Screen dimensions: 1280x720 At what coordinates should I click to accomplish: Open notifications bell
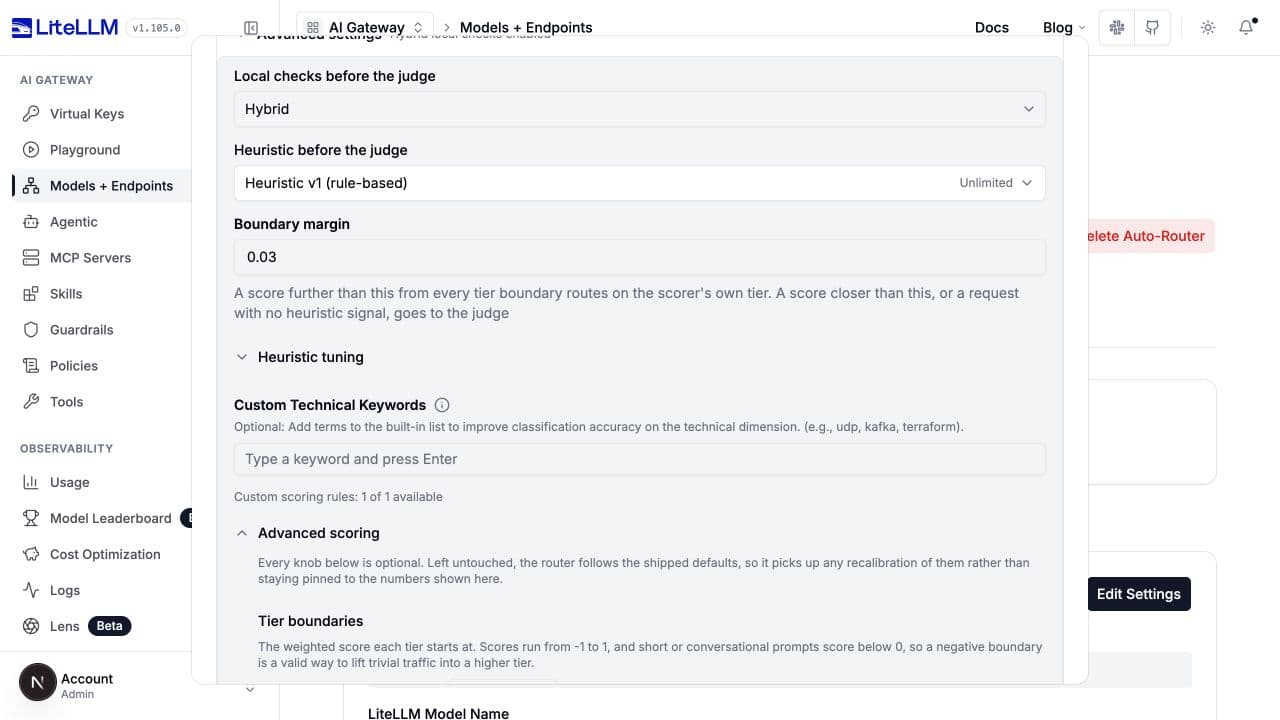click(1246, 28)
